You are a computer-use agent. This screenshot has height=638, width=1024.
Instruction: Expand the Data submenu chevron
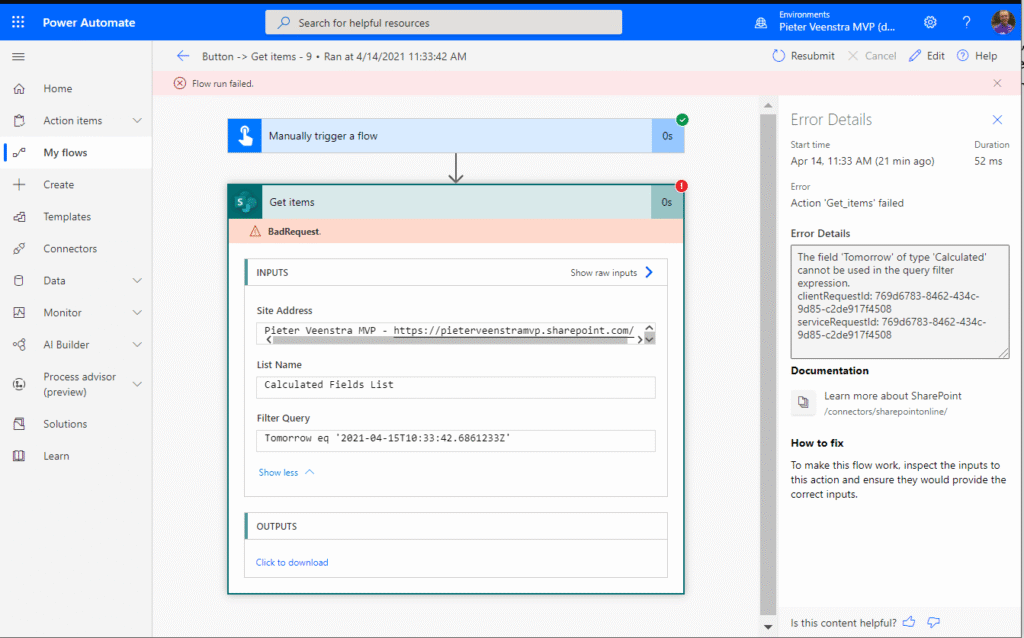(137, 280)
